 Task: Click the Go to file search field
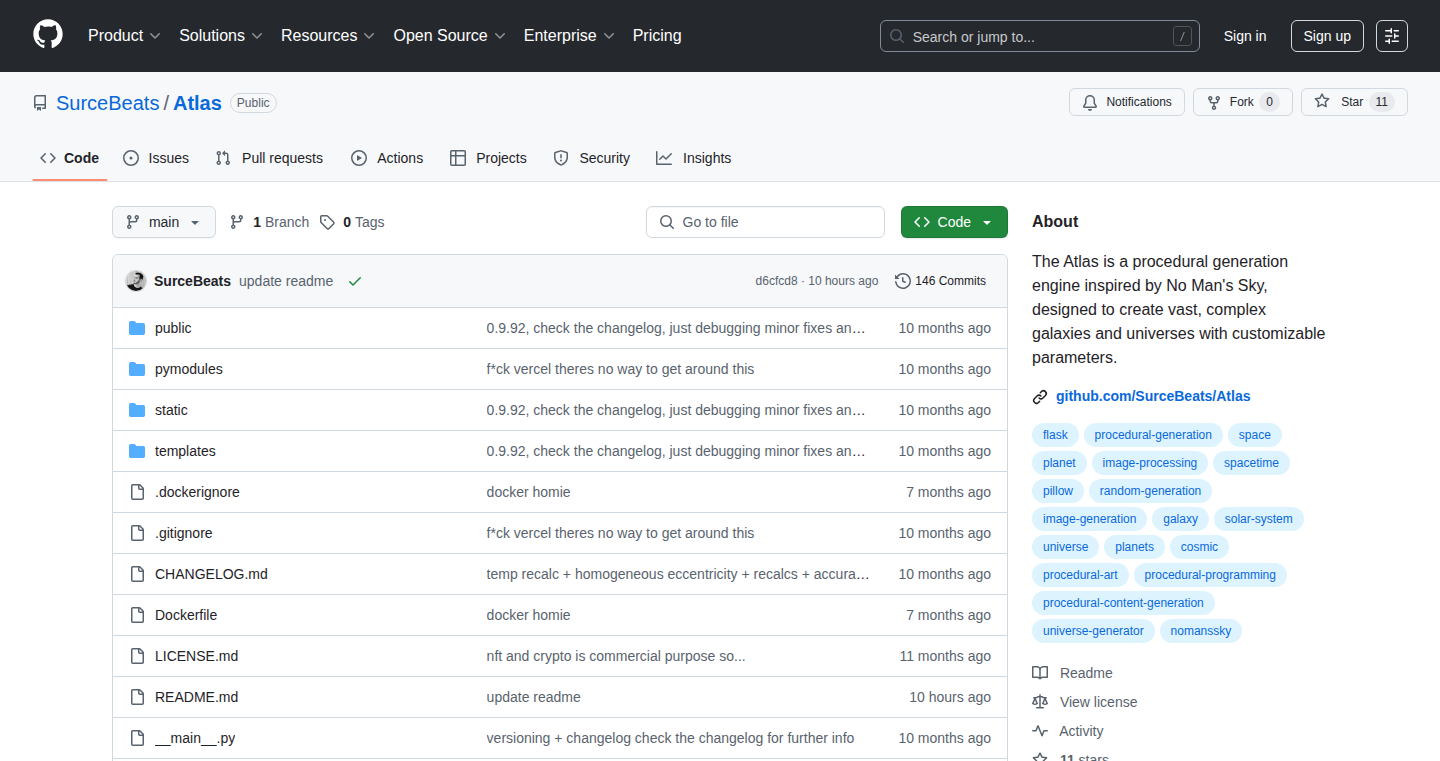pyautogui.click(x=766, y=222)
